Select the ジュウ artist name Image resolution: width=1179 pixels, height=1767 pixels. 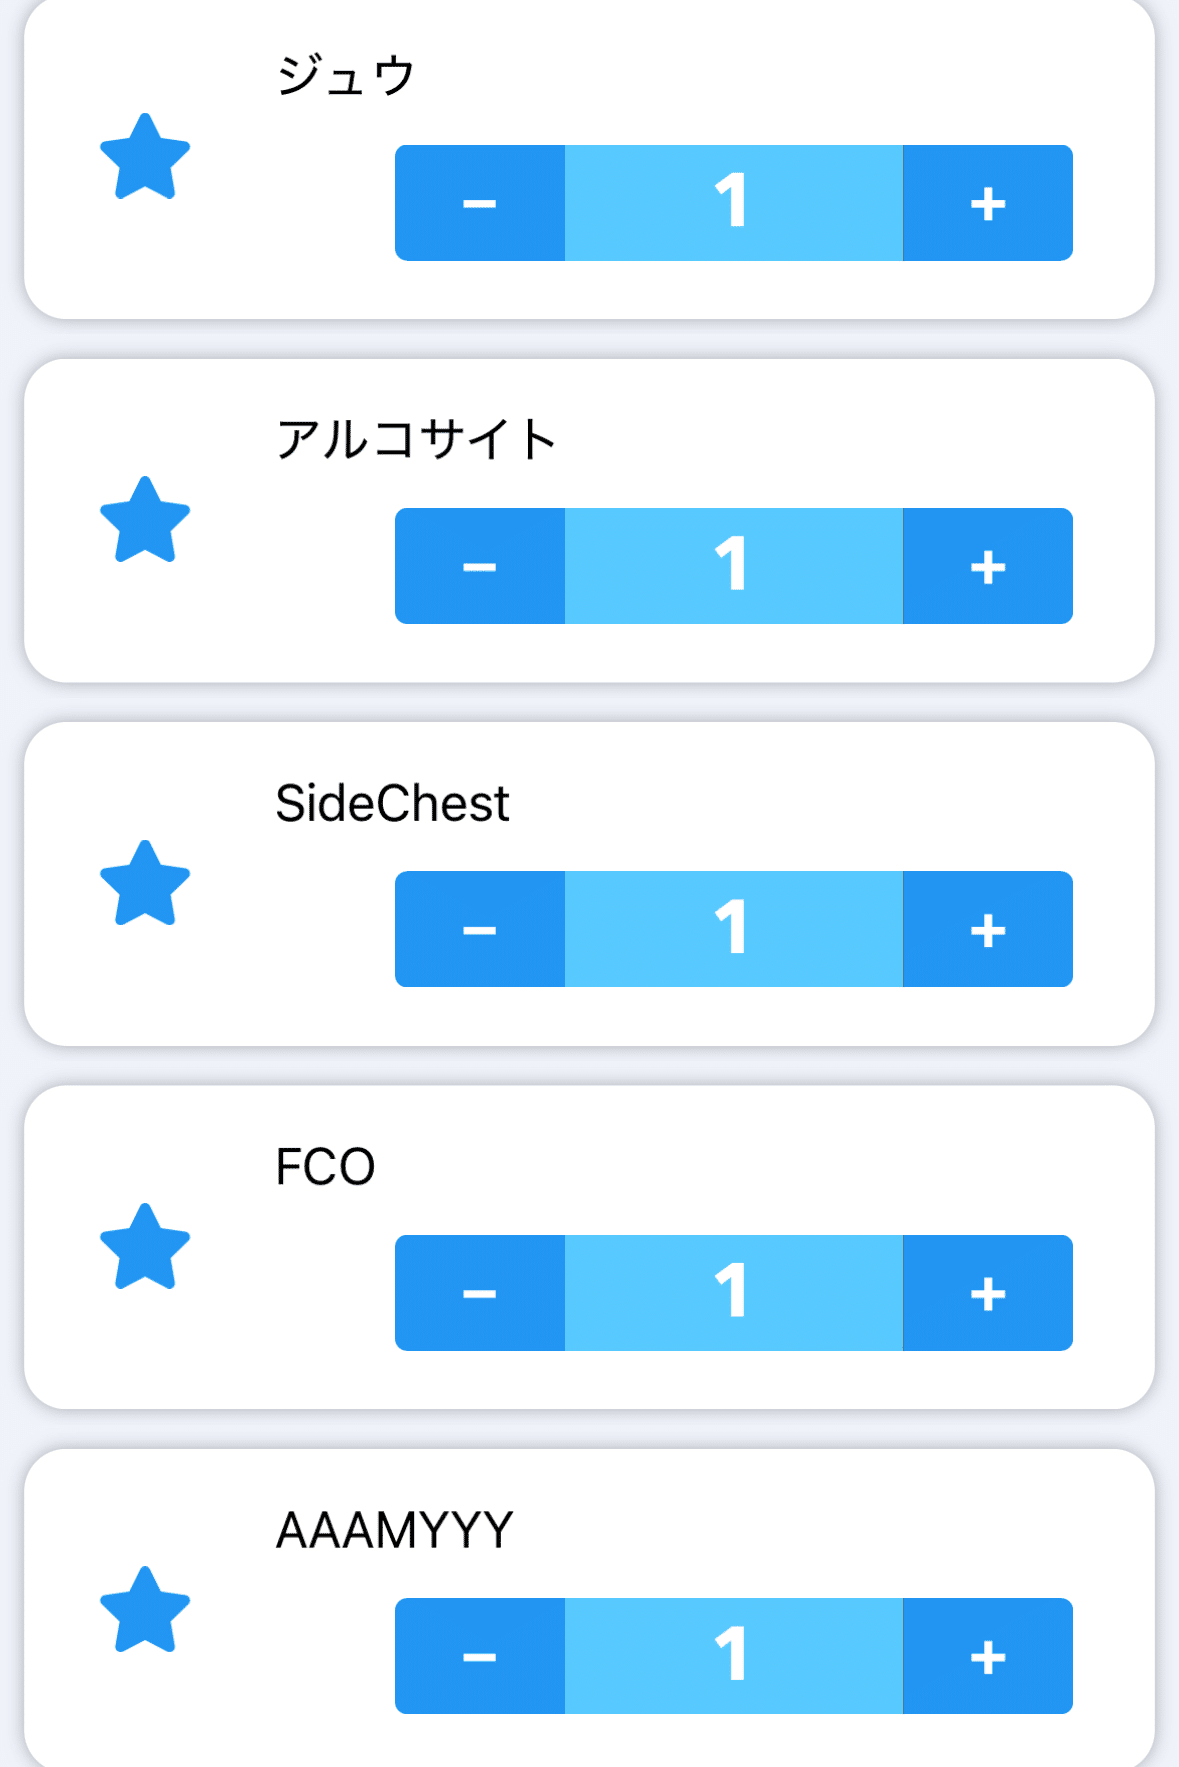pos(345,76)
